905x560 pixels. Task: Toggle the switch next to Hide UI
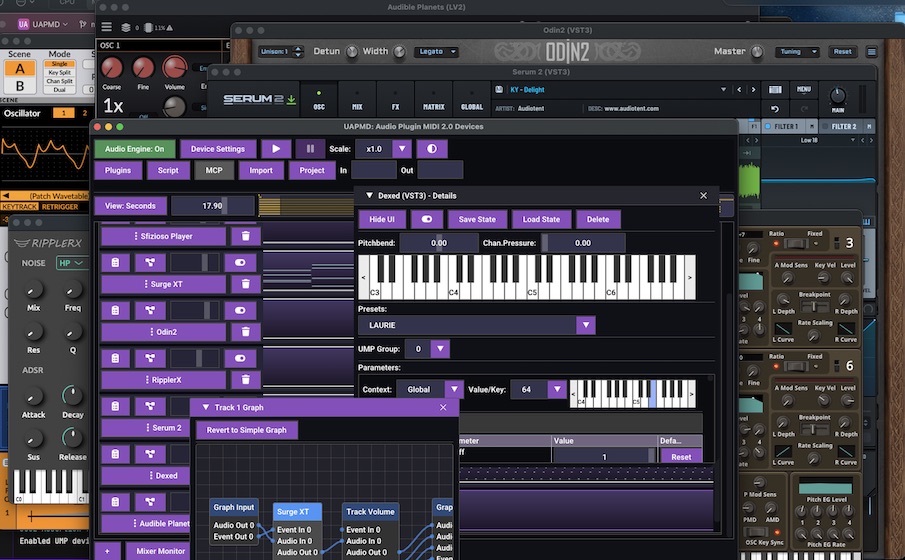[427, 219]
